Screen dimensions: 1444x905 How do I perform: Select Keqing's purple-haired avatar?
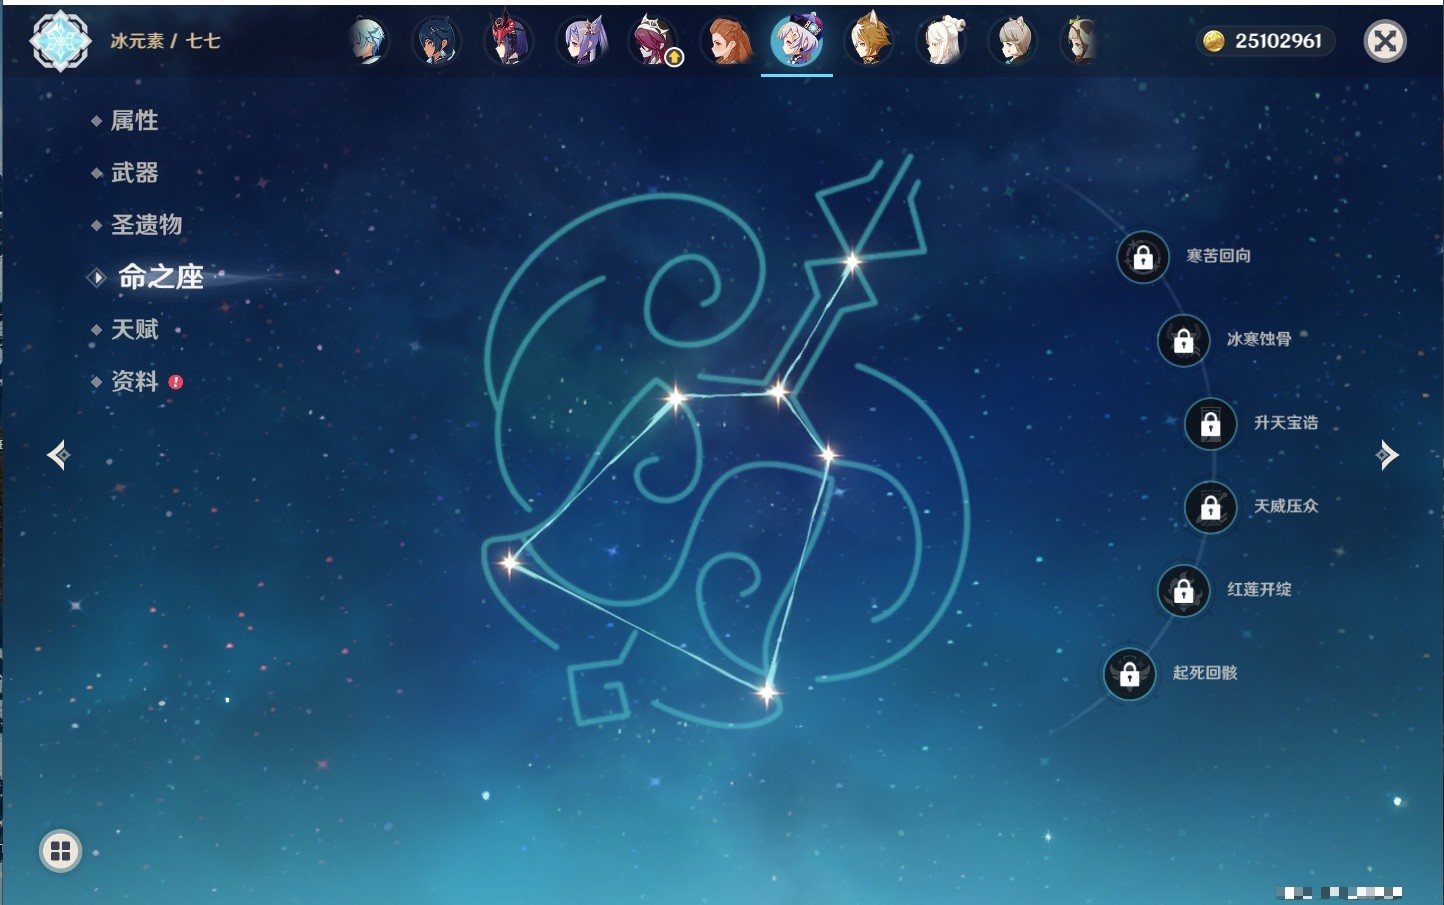pyautogui.click(x=582, y=41)
